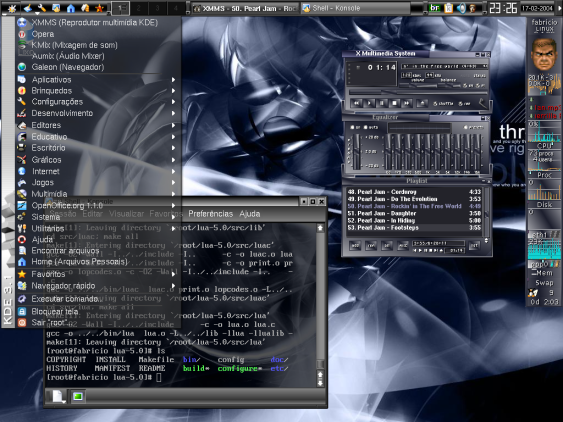Screen dimensions: 563x422
Task: Expand the Gráficos submenu
Action: [x=98, y=159]
